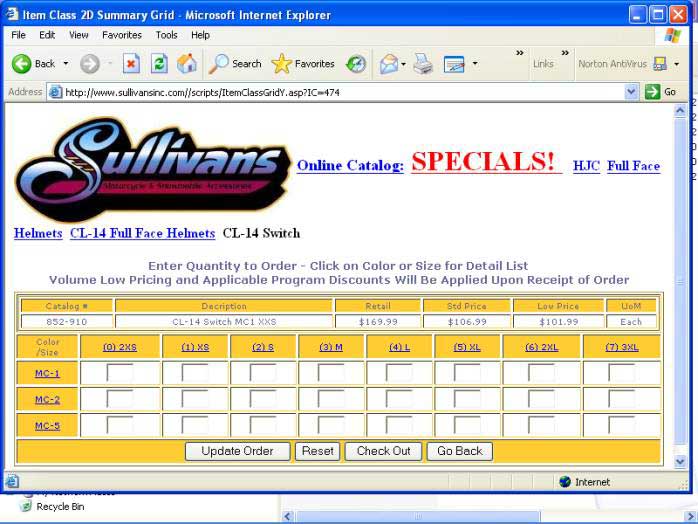Open the address bar URL dropdown
The width and height of the screenshot is (698, 524).
click(x=631, y=92)
